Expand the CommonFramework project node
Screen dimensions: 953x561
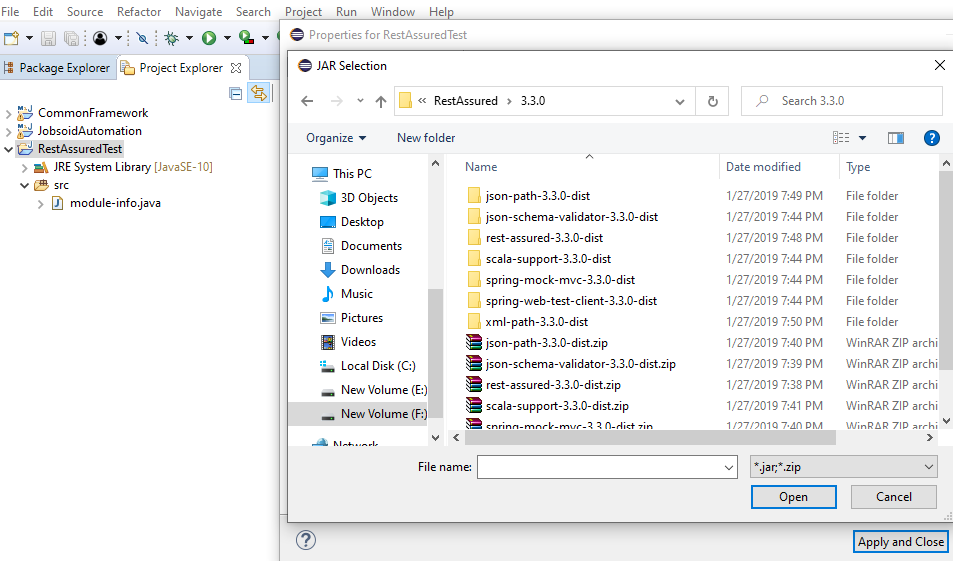click(x=9, y=113)
